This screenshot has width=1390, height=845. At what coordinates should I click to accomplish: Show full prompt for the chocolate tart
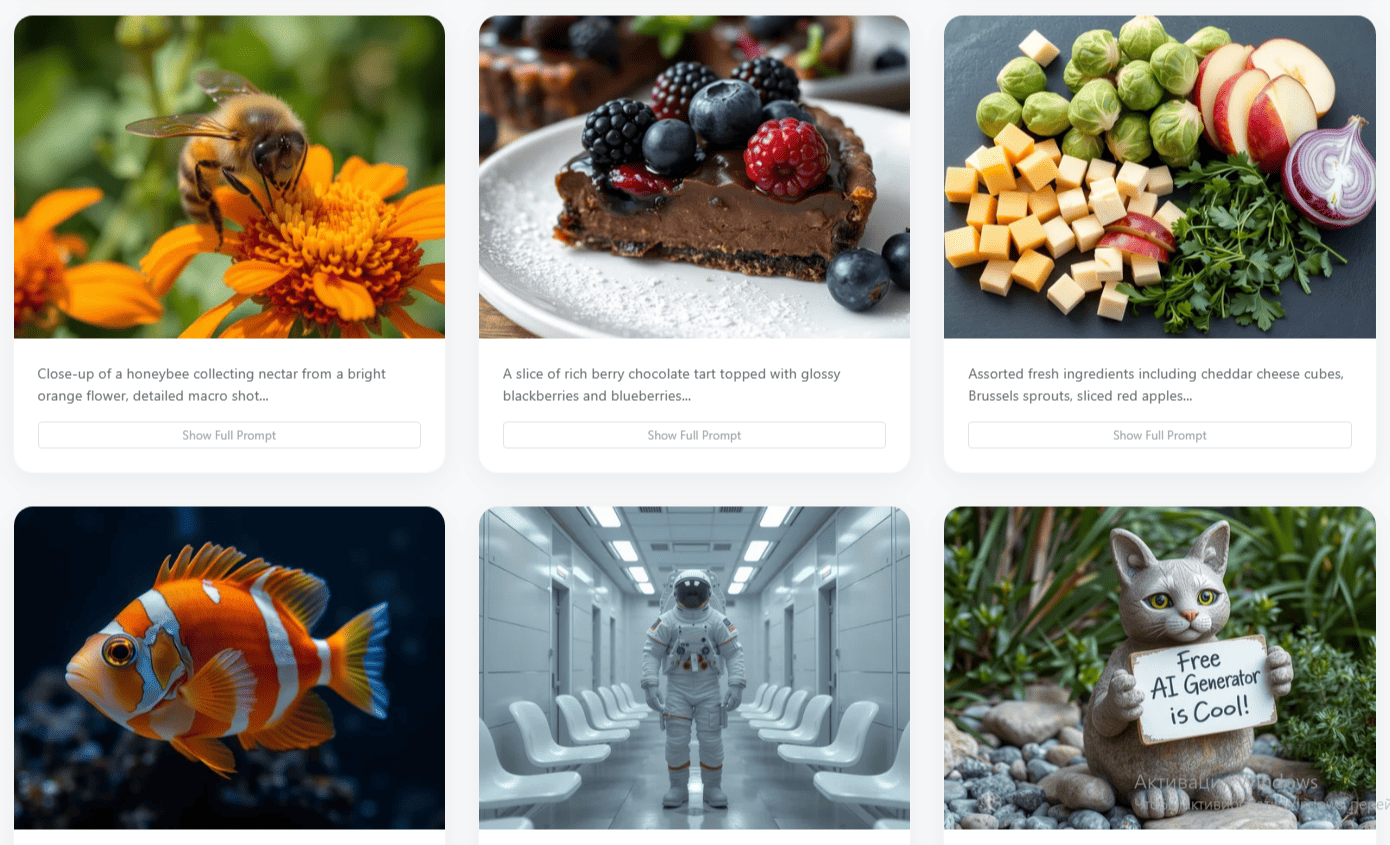pyautogui.click(x=694, y=435)
